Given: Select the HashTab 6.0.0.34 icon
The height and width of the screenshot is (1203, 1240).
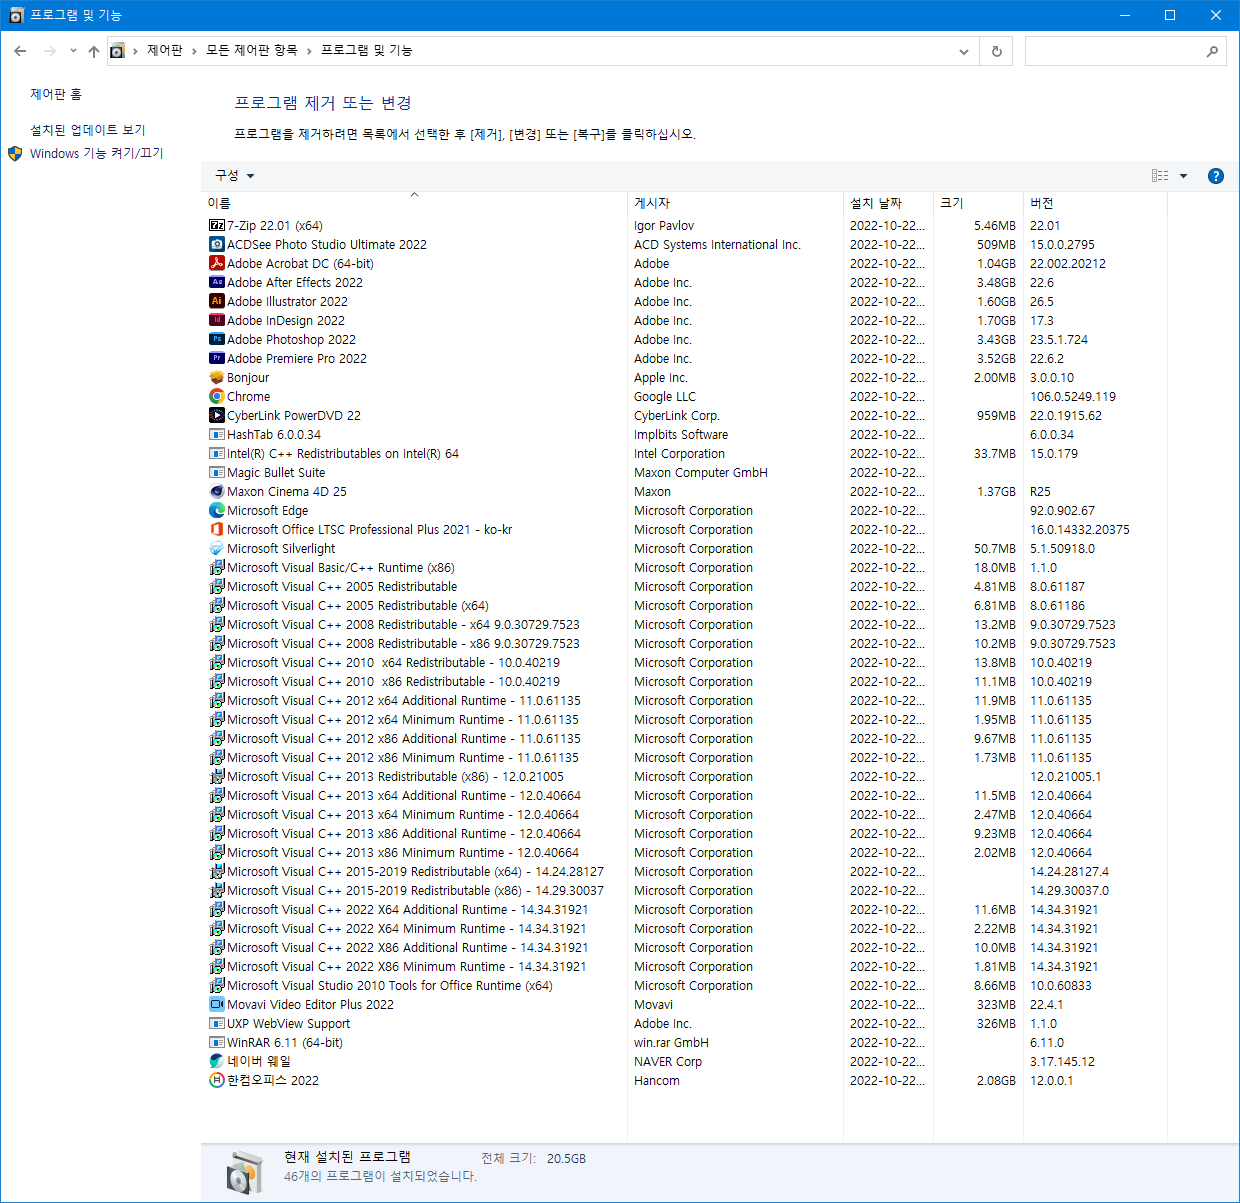Looking at the screenshot, I should click(x=217, y=435).
